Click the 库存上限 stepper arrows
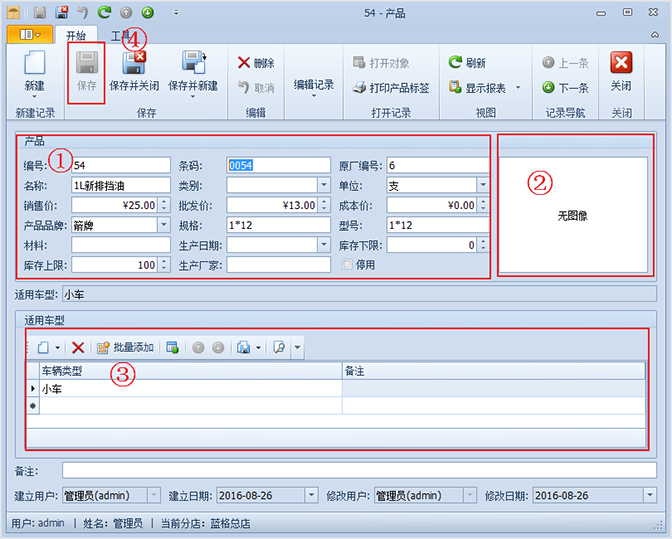The width and height of the screenshot is (672, 539). coord(164,265)
